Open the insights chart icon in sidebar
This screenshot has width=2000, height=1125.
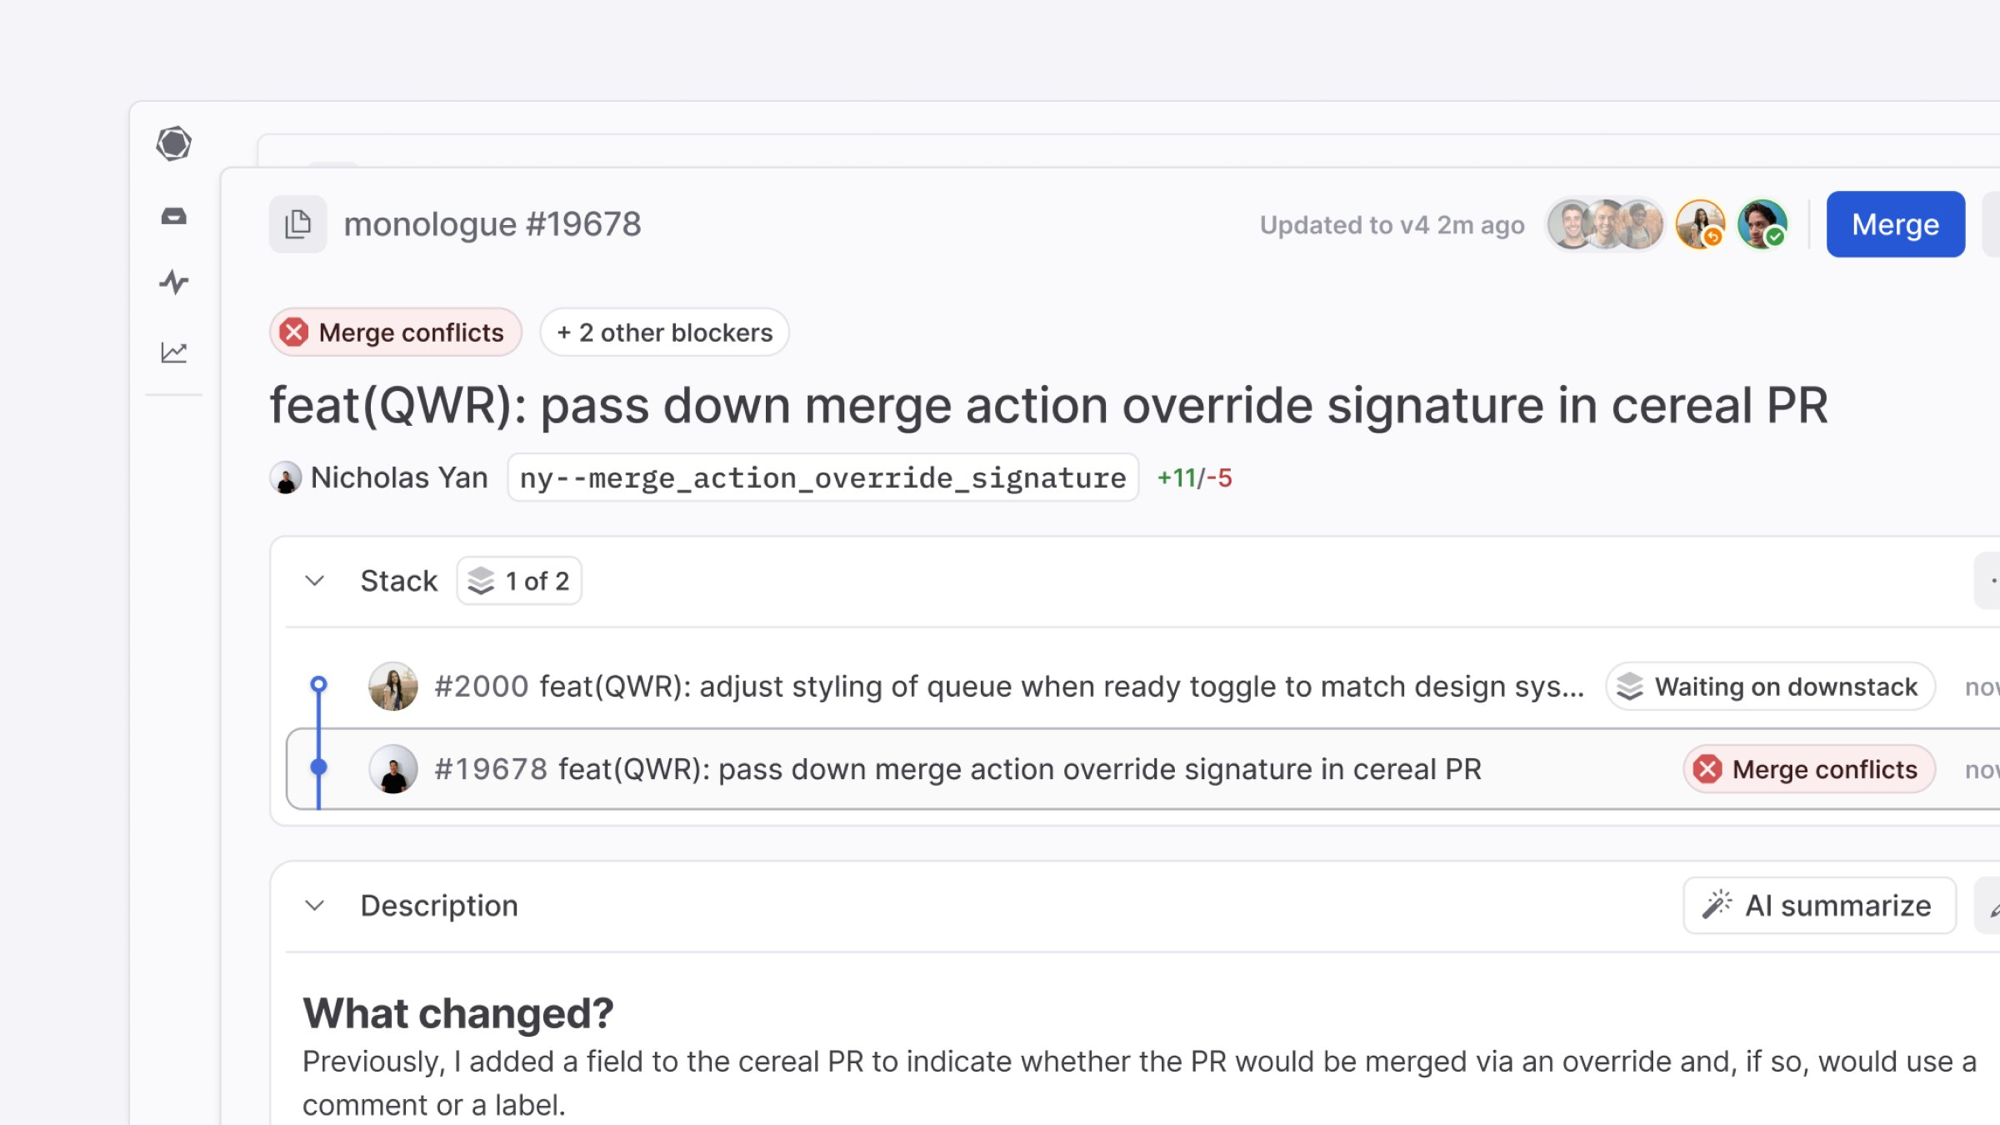(174, 352)
